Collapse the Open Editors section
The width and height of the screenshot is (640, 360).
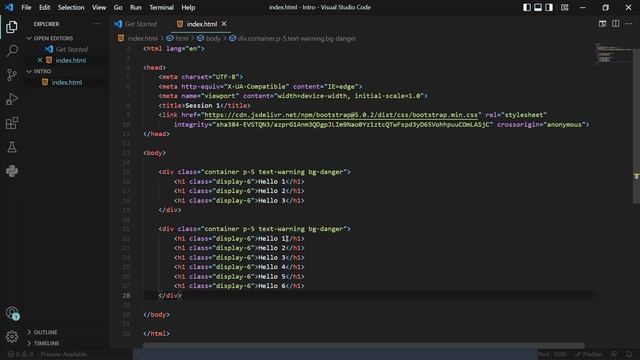click(53, 38)
